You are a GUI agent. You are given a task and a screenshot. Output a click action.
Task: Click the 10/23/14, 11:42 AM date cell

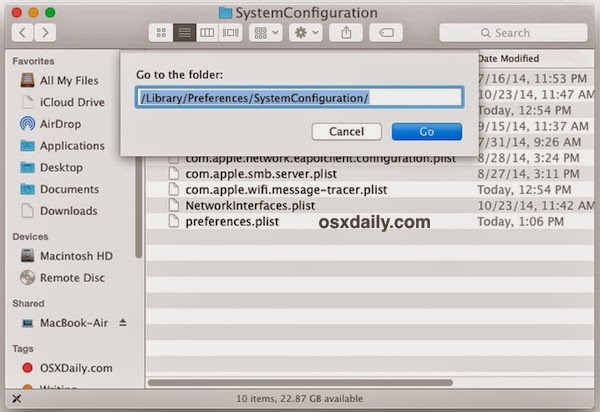[535, 206]
